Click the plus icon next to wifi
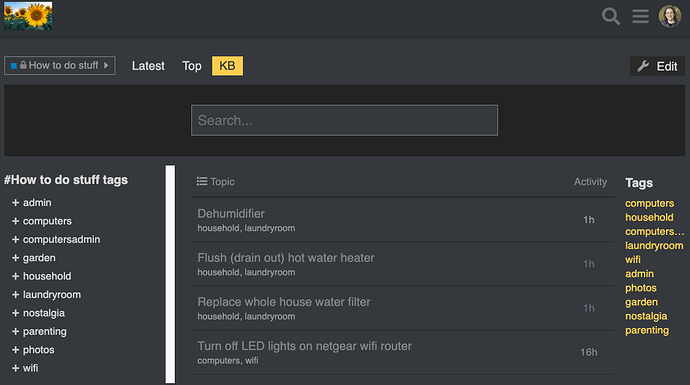Screen dimensions: 690x385 tap(15, 368)
